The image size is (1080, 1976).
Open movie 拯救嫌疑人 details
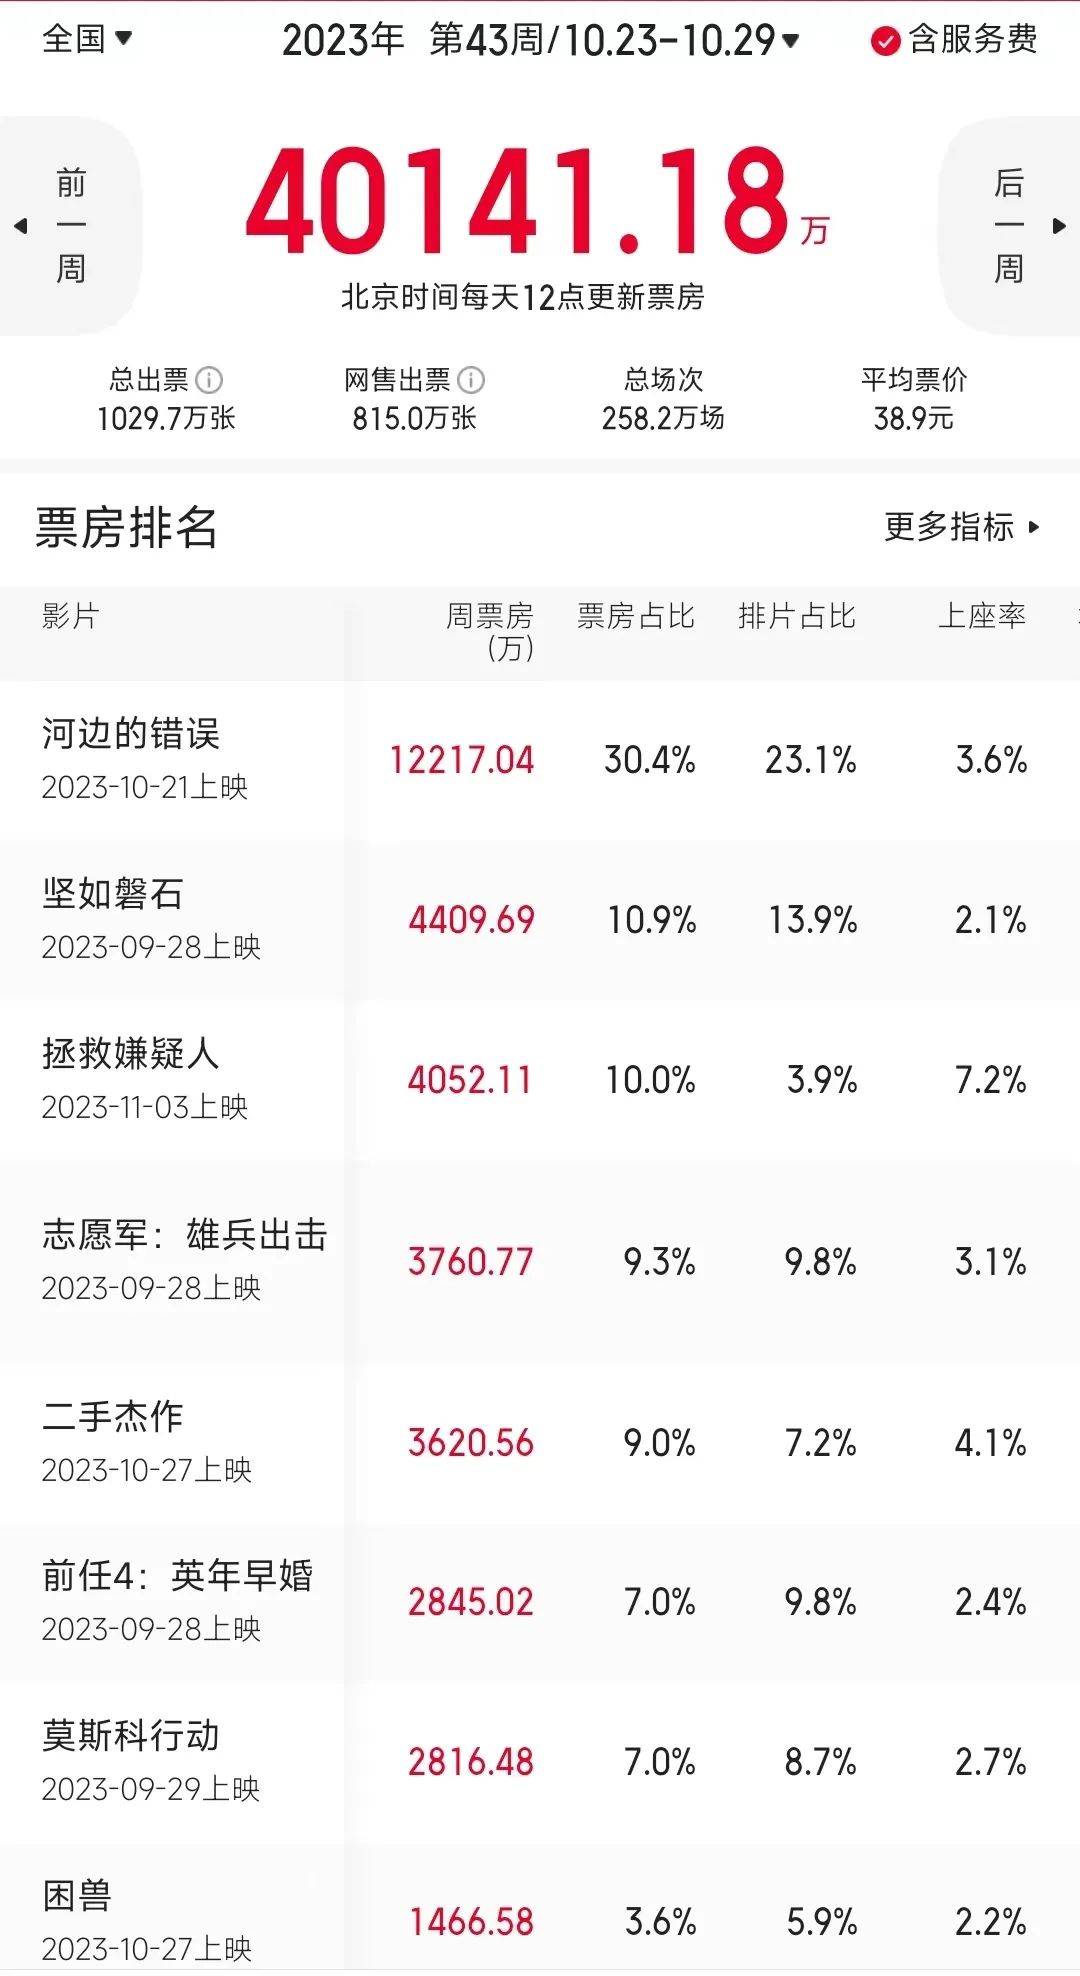tap(131, 1054)
